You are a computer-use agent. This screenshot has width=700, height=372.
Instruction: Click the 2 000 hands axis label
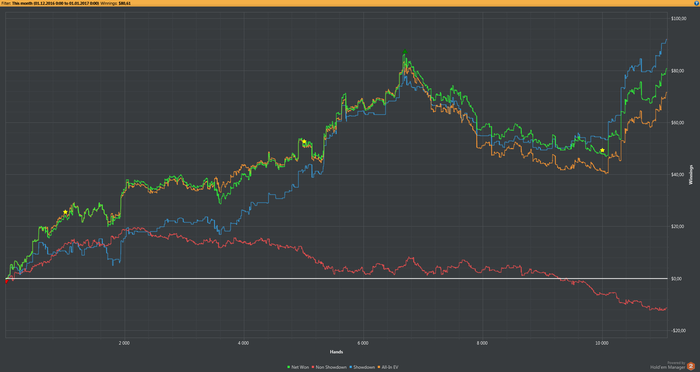point(124,343)
